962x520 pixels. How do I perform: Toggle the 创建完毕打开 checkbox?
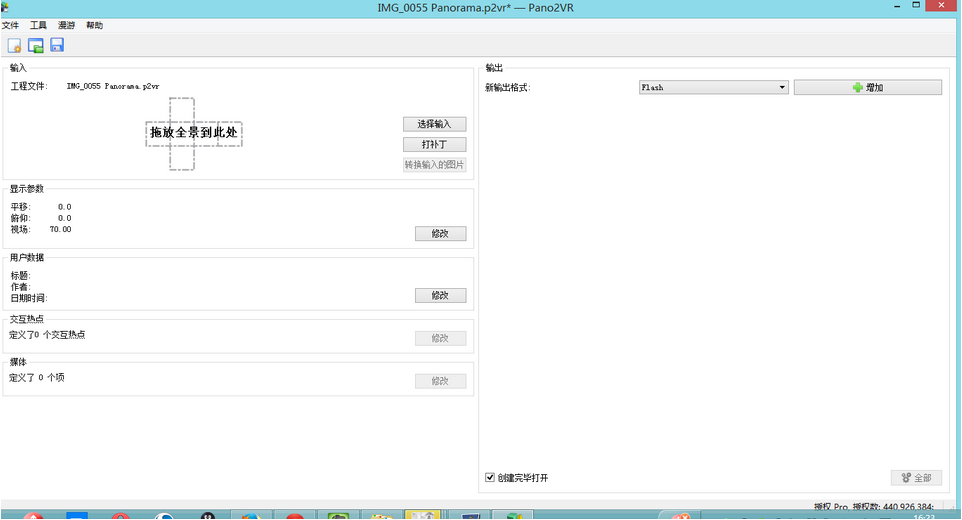[490, 478]
